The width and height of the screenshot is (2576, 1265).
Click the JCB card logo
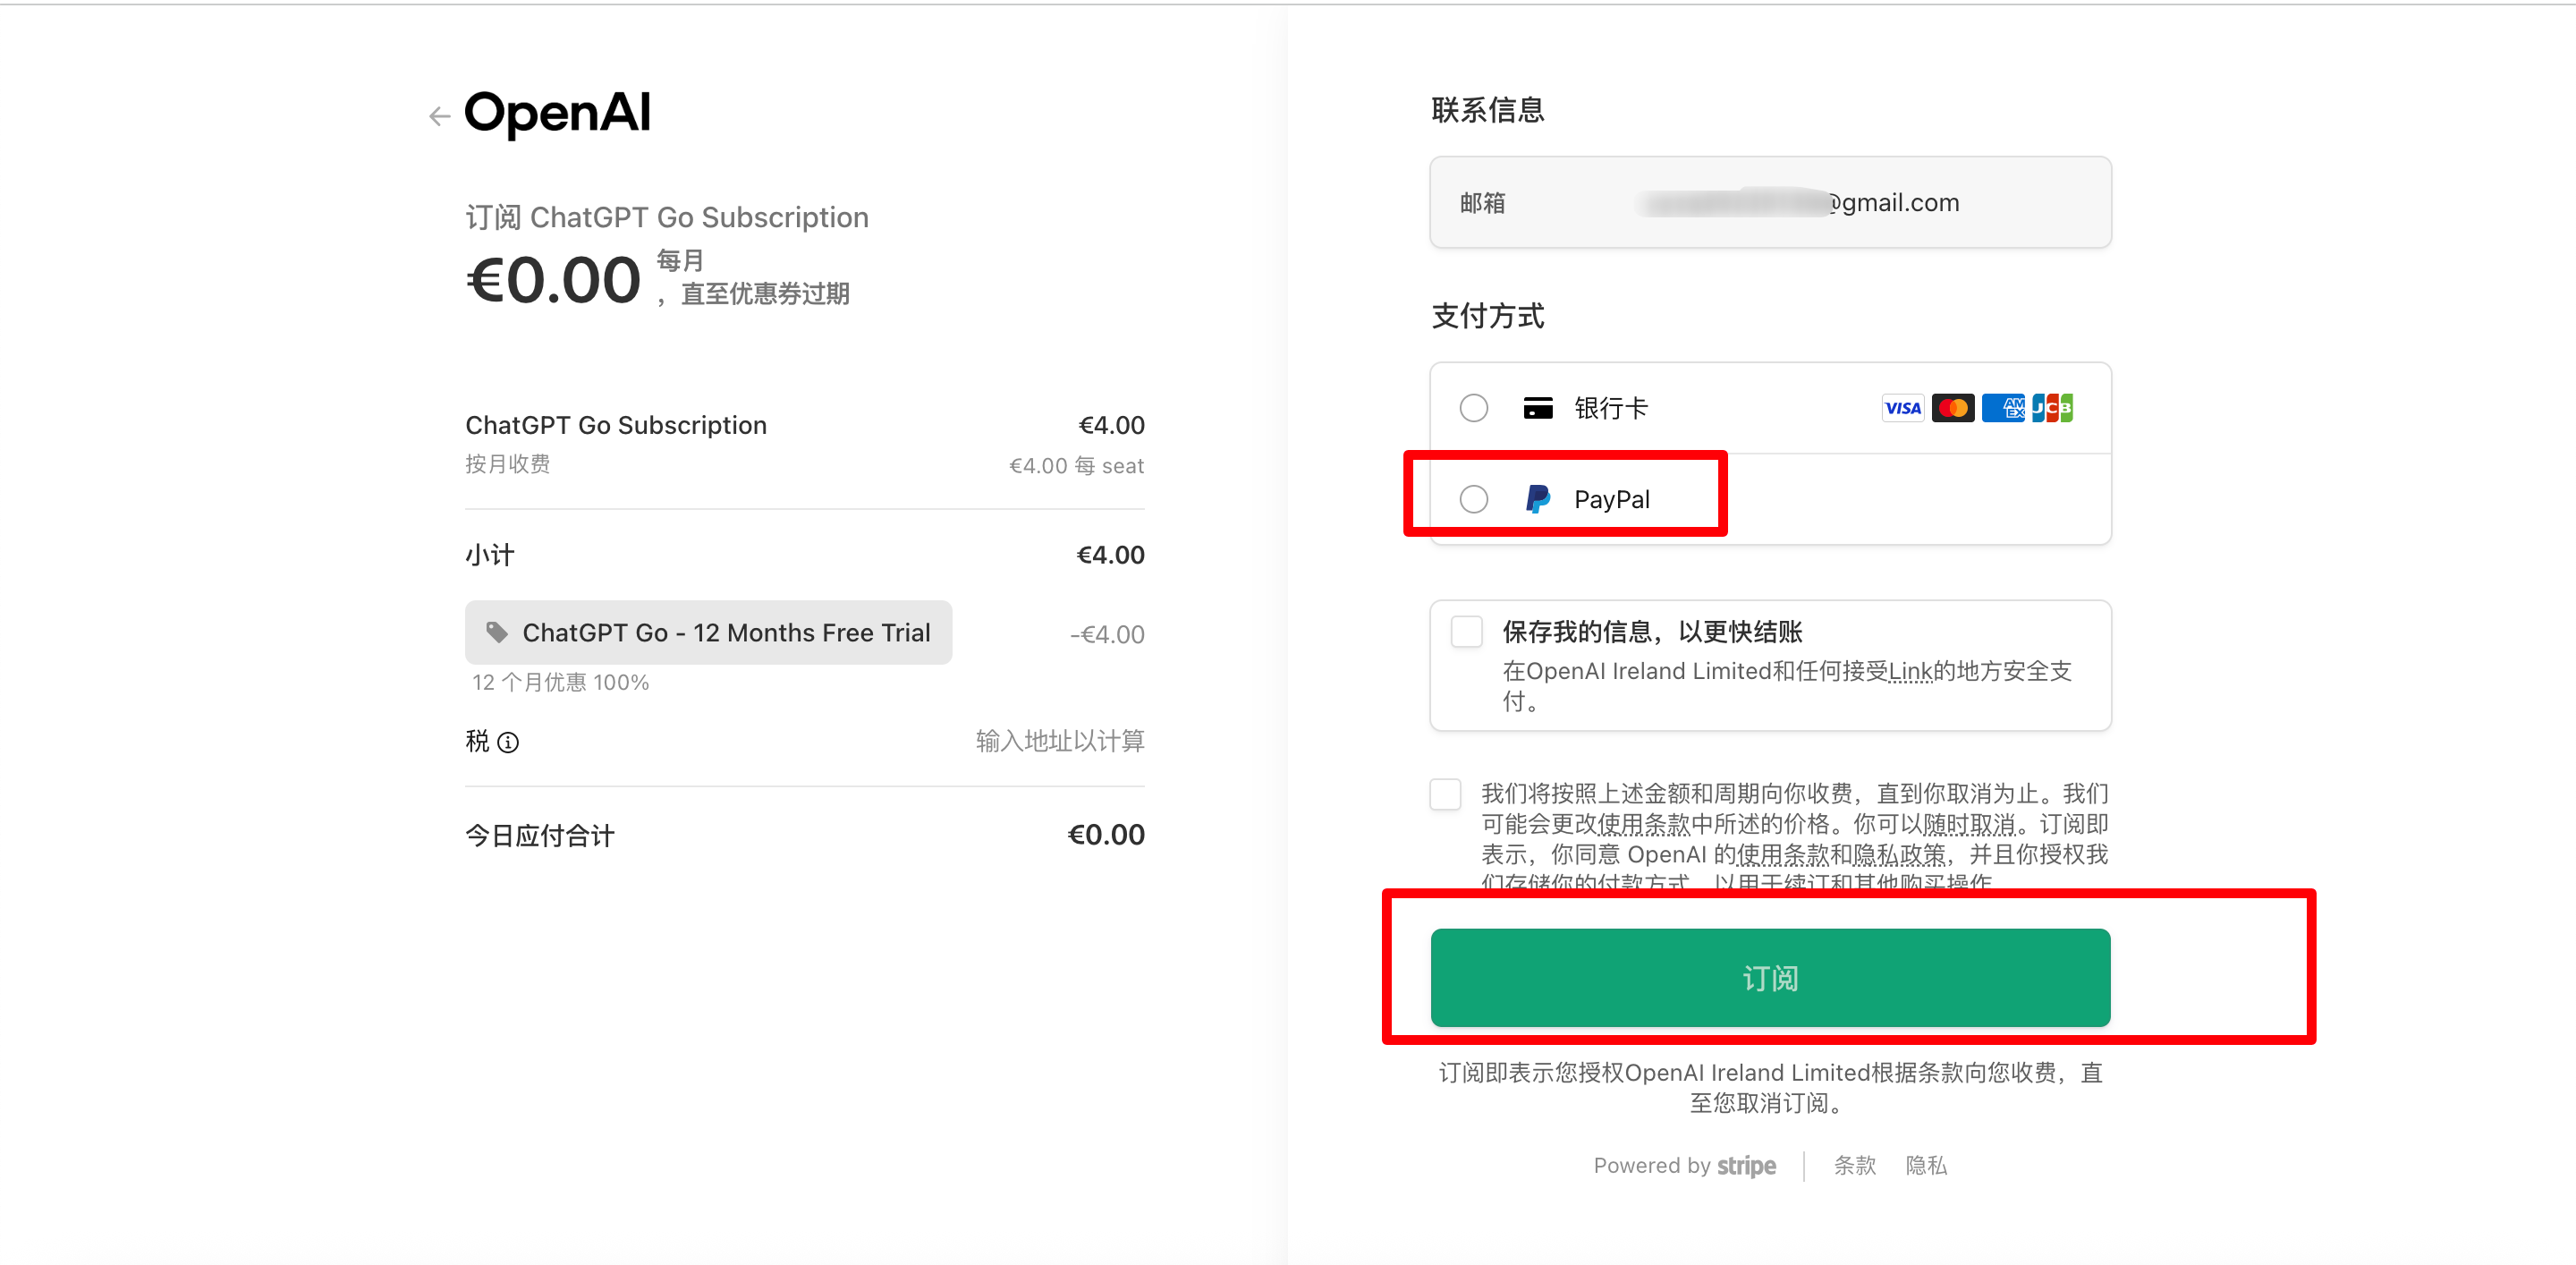click(x=2053, y=408)
